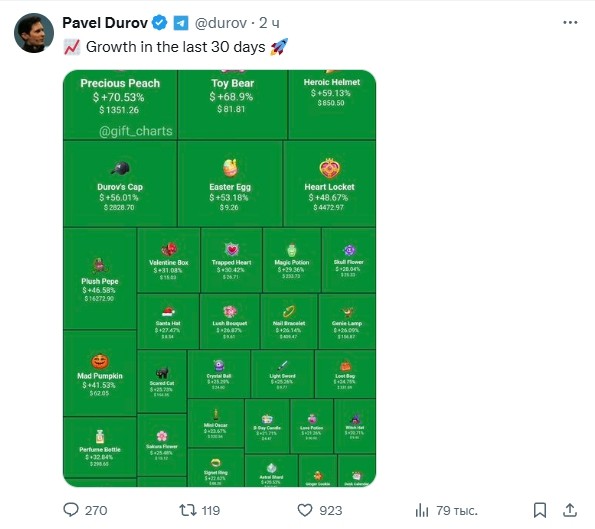Click the 923 likes count
595x529 pixels.
tap(331, 510)
